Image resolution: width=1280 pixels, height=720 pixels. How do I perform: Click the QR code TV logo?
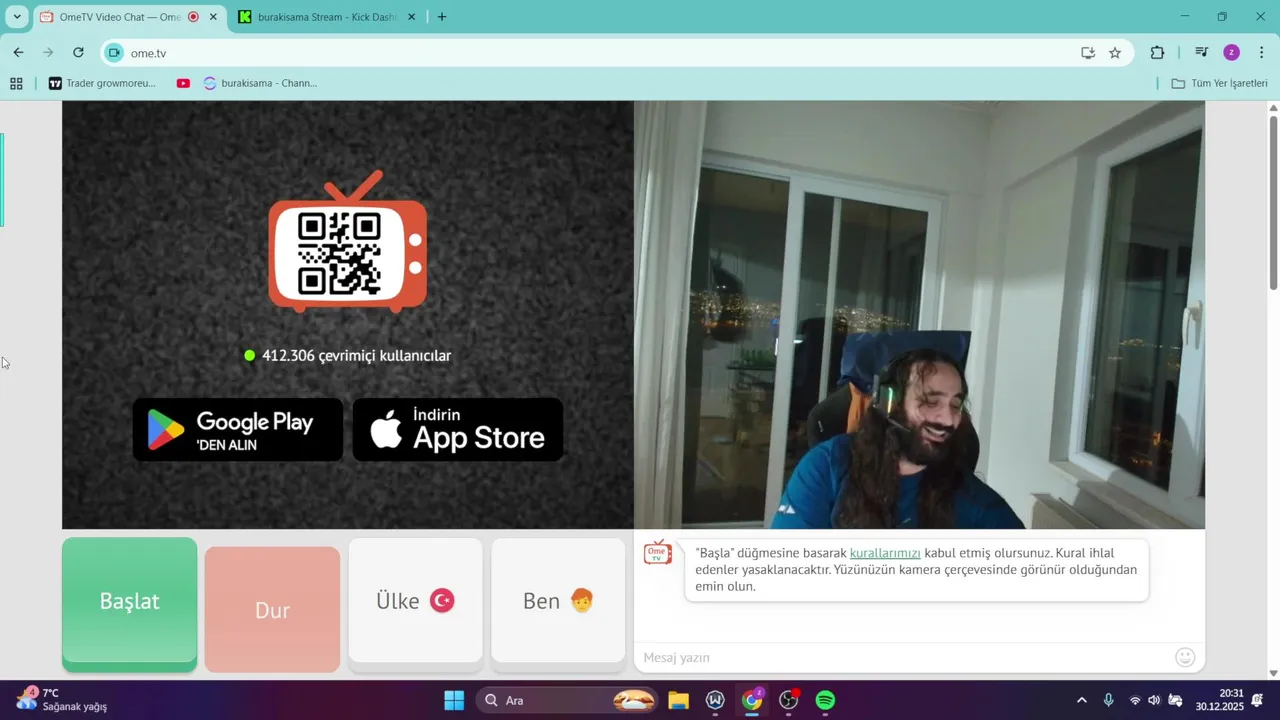(347, 241)
